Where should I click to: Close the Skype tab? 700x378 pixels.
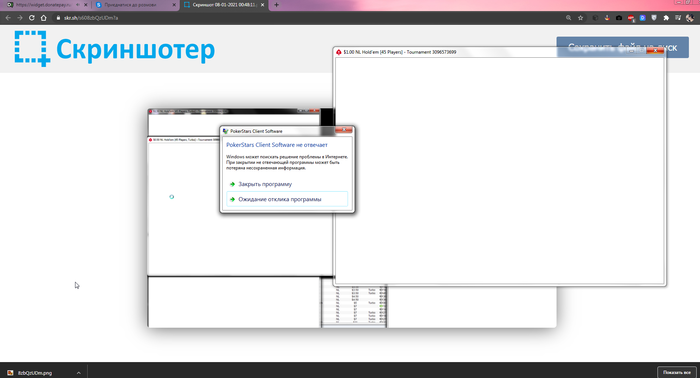pyautogui.click(x=174, y=5)
